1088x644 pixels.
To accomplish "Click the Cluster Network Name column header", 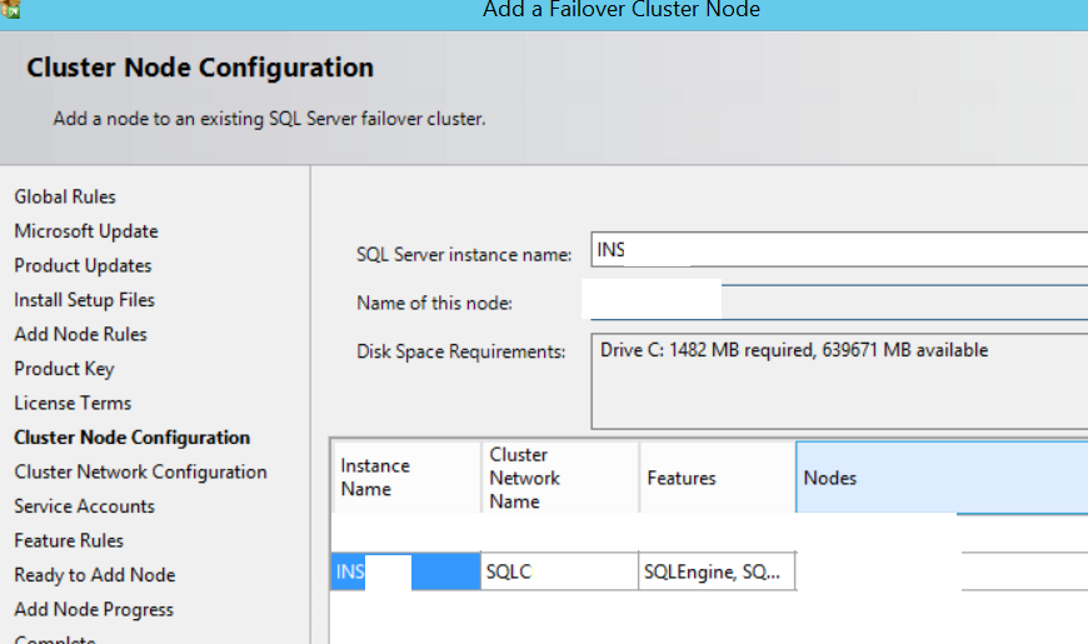I will [x=560, y=477].
